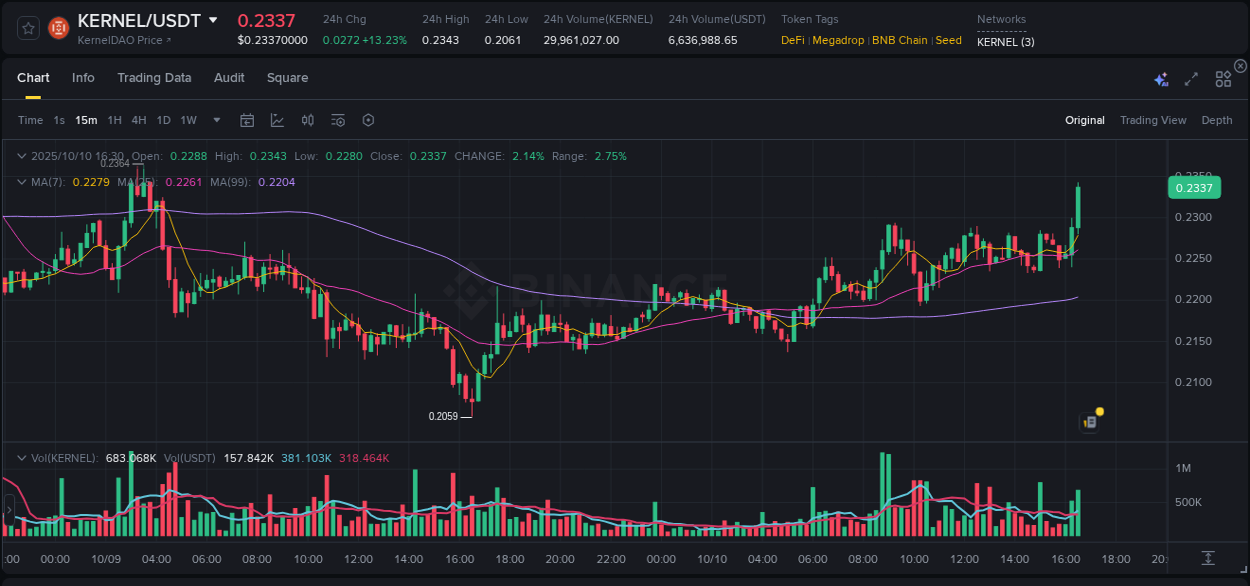1250x586 pixels.
Task: Switch to the Depth chart view
Action: (1216, 120)
